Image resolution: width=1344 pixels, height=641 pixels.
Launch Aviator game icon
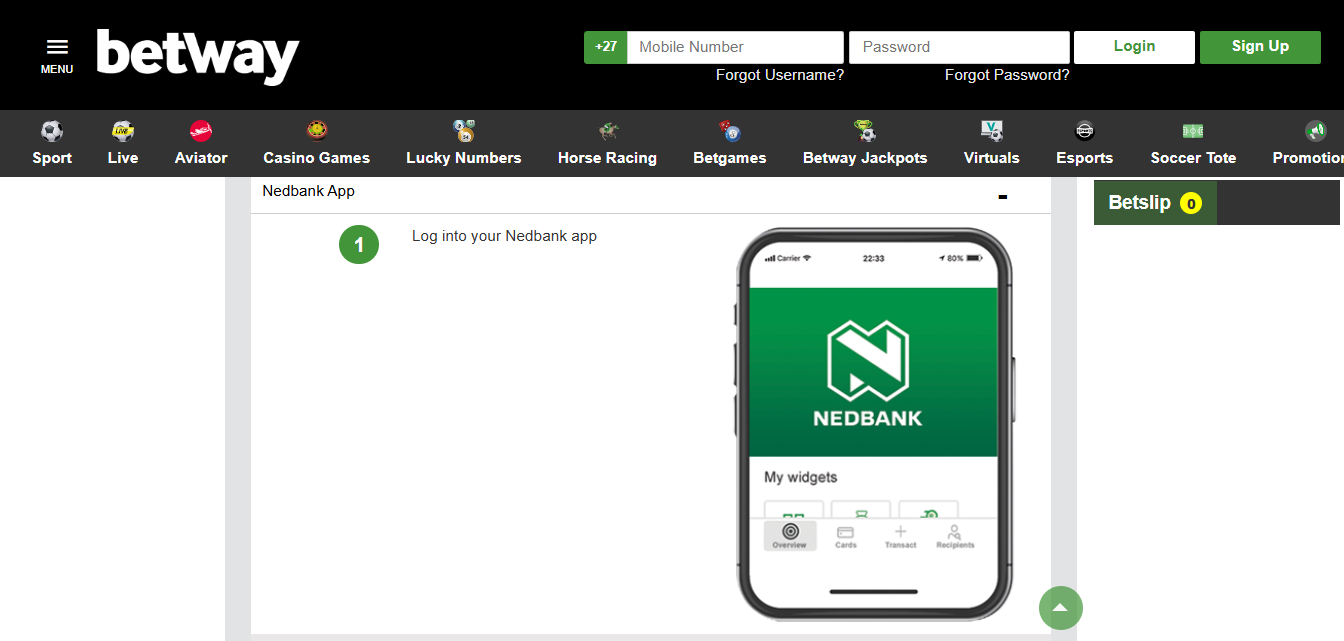[200, 131]
